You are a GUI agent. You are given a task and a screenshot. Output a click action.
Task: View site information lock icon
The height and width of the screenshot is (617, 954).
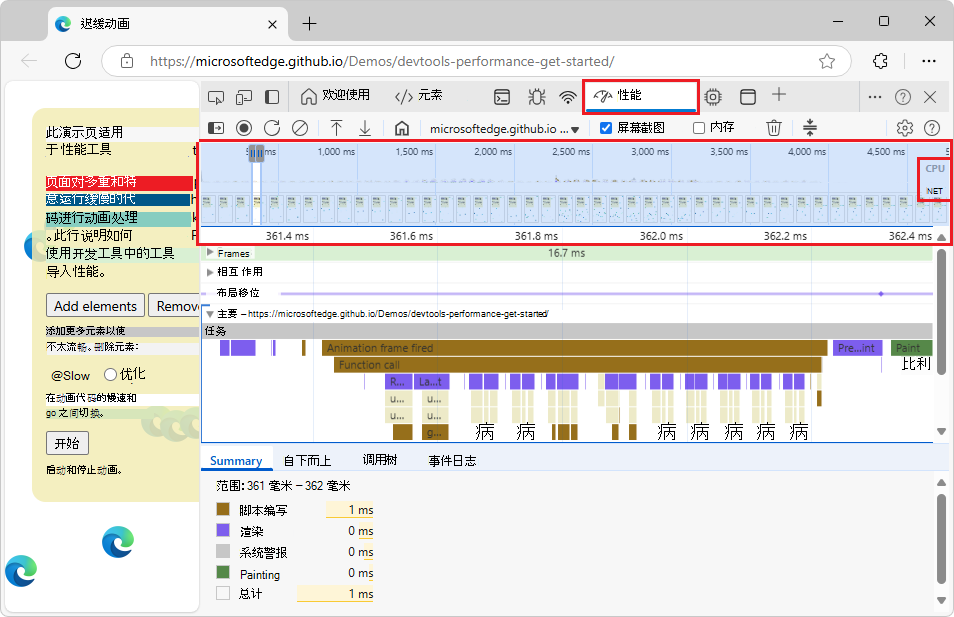(127, 61)
